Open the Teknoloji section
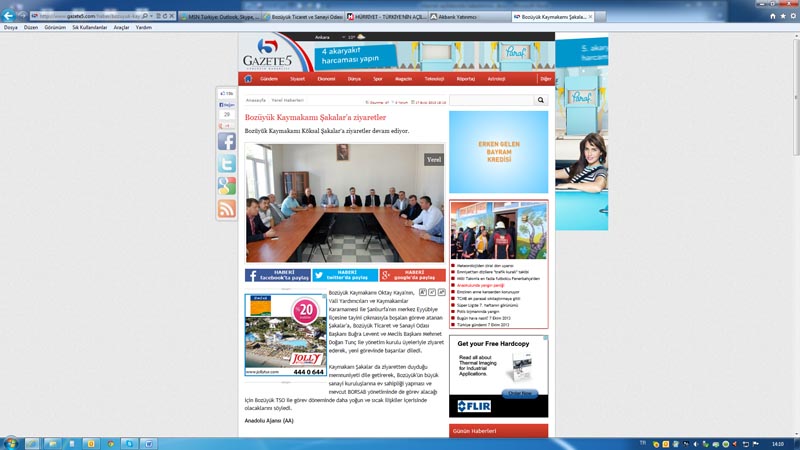This screenshot has width=800, height=450. point(434,79)
